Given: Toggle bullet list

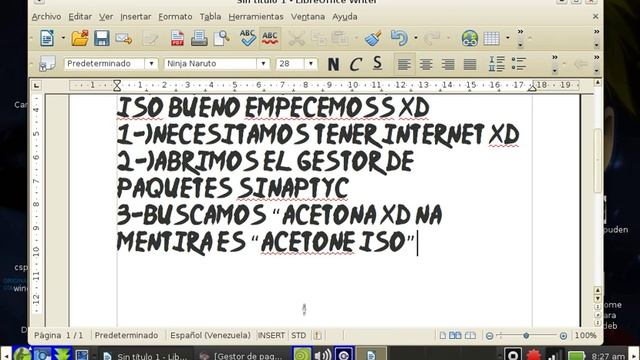Looking at the screenshot, I should pyautogui.click(x=519, y=64).
